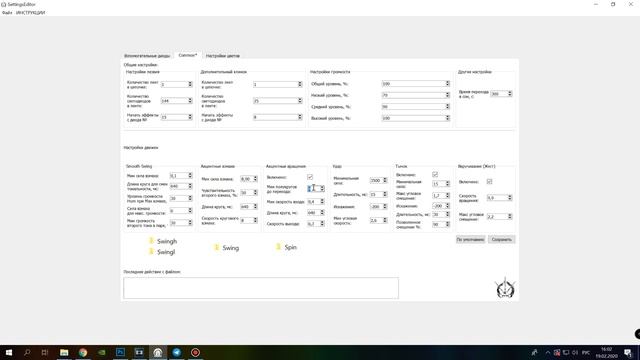The height and width of the screenshot is (360, 640).
Task: Open the ИНСТРУКЦИИ menu
Action: (31, 13)
